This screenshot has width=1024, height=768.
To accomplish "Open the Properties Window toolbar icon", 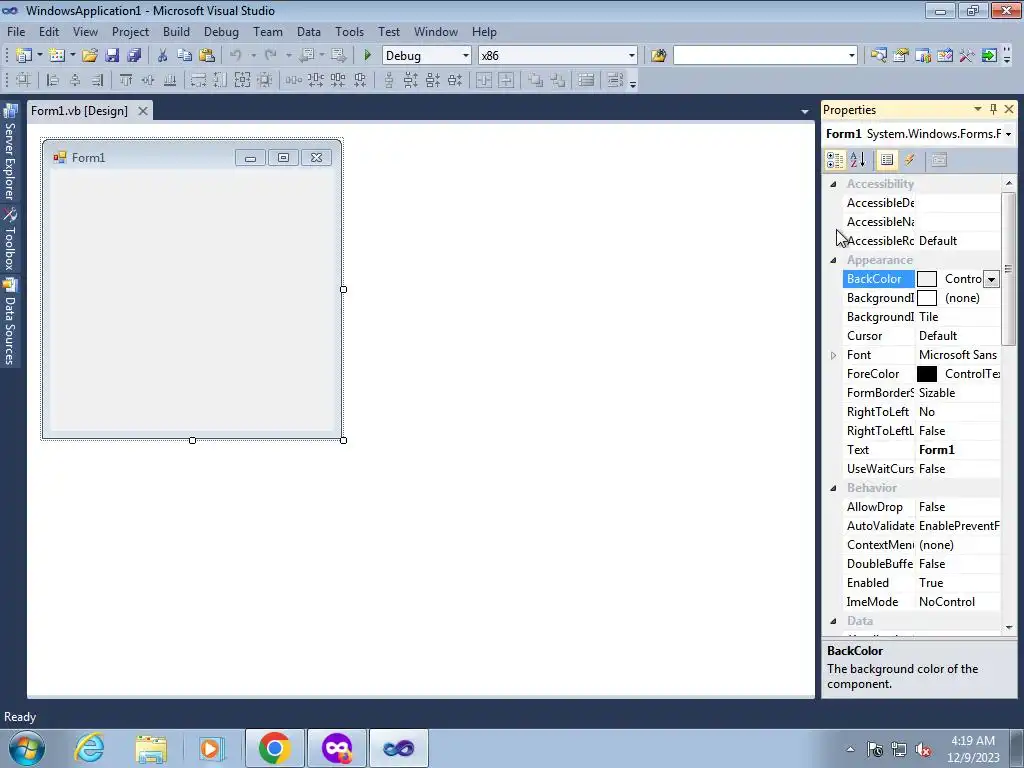I will pos(901,56).
